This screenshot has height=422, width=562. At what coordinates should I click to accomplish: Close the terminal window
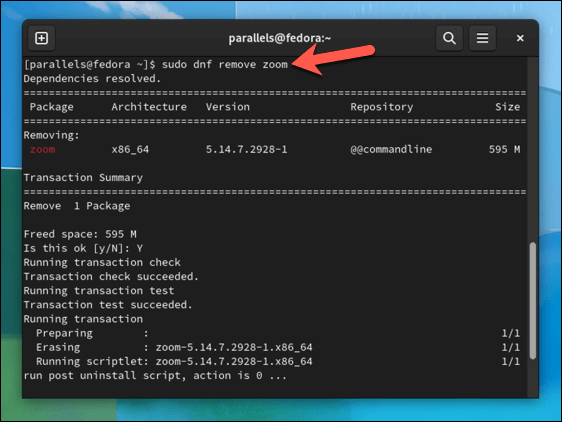pyautogui.click(x=520, y=38)
